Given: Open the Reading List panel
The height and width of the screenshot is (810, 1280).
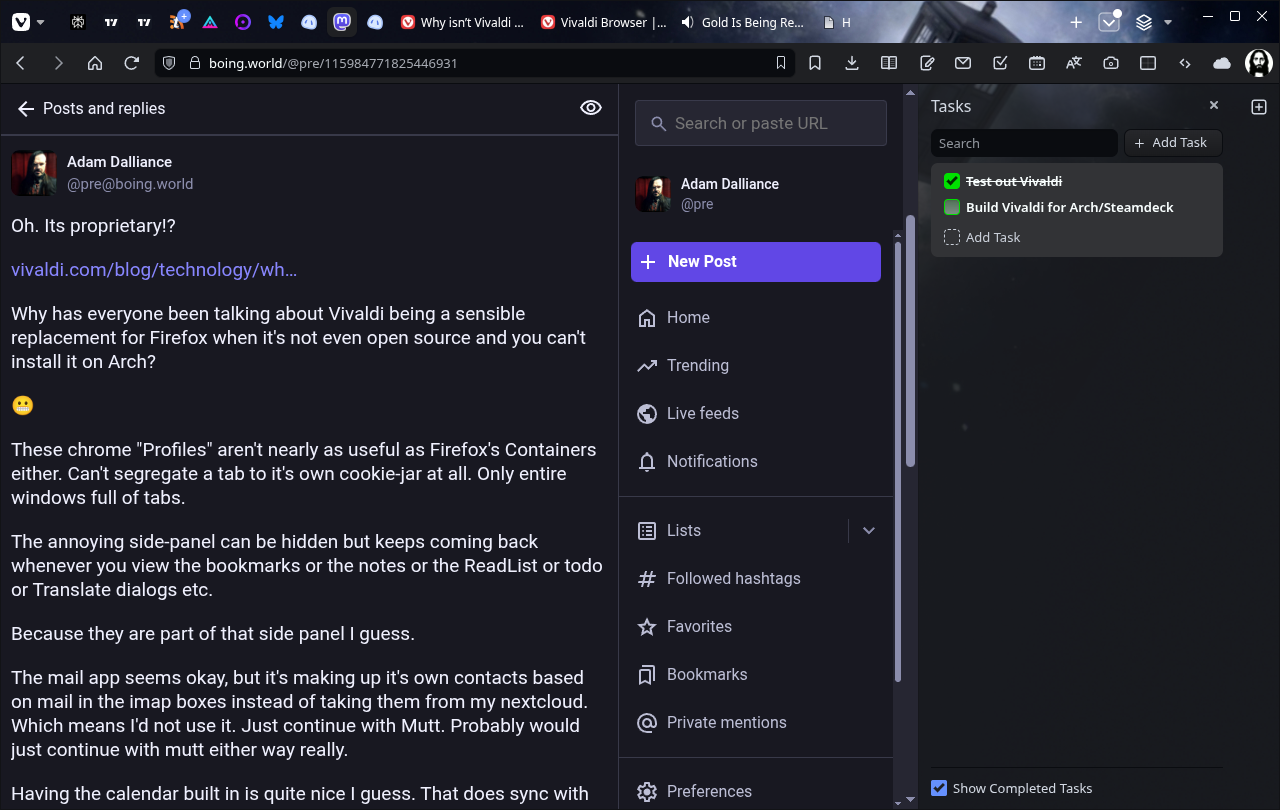Looking at the screenshot, I should pyautogui.click(x=888, y=63).
